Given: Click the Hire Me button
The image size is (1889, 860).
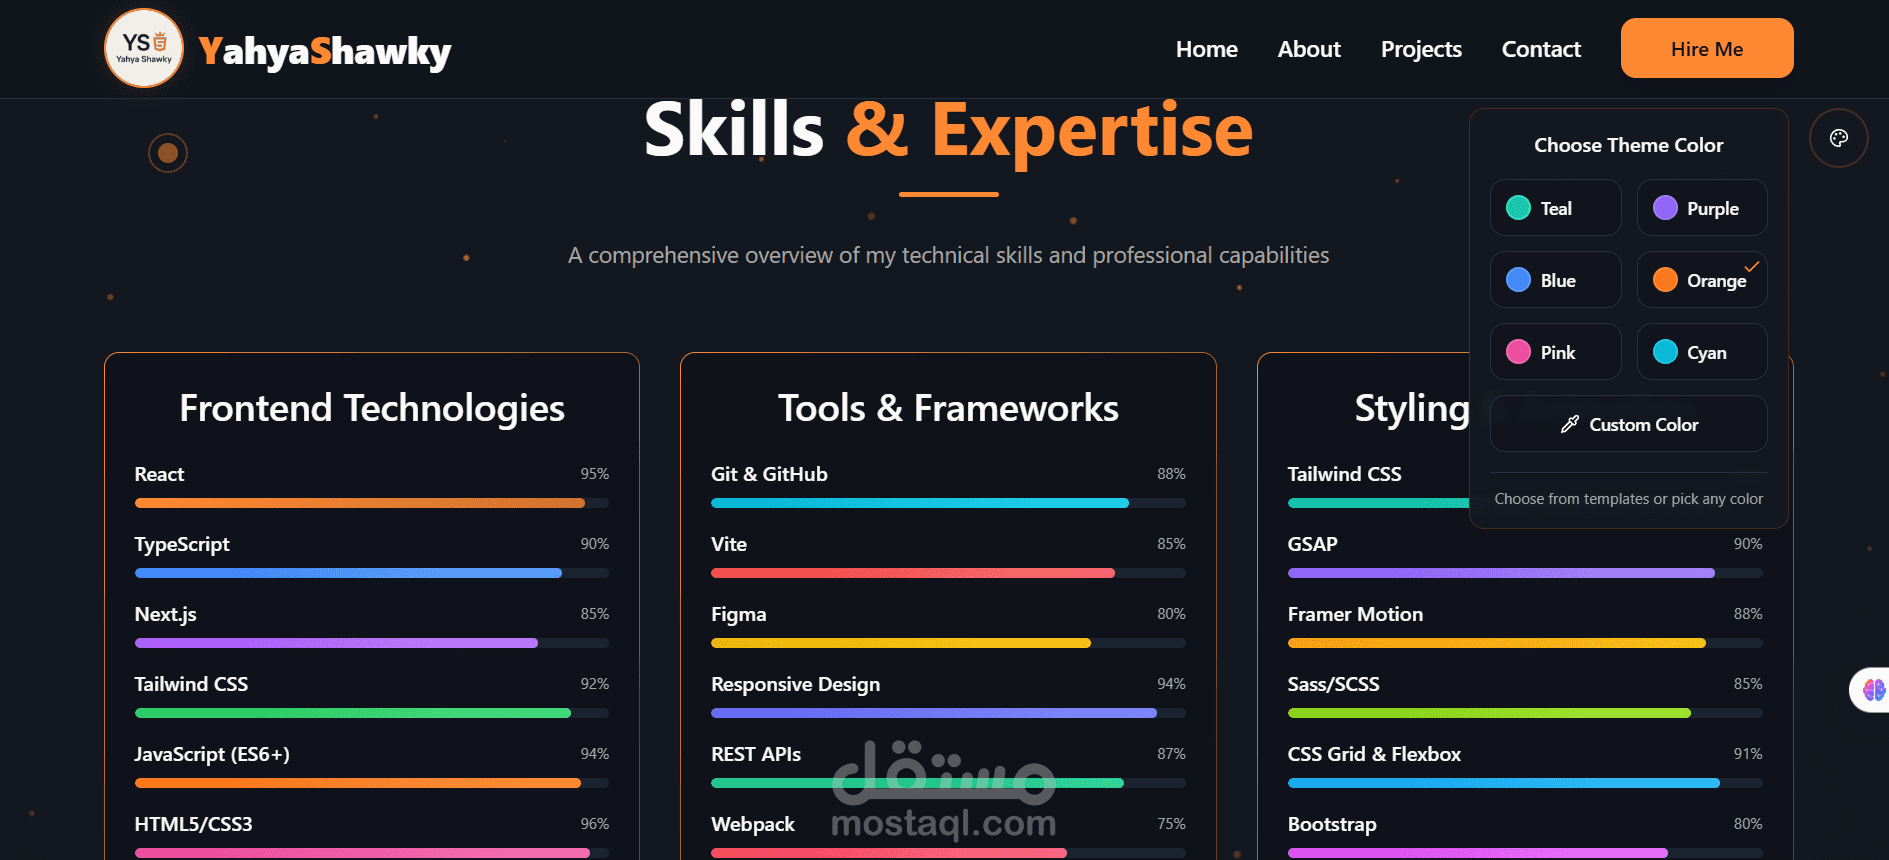Looking at the screenshot, I should click(1707, 48).
